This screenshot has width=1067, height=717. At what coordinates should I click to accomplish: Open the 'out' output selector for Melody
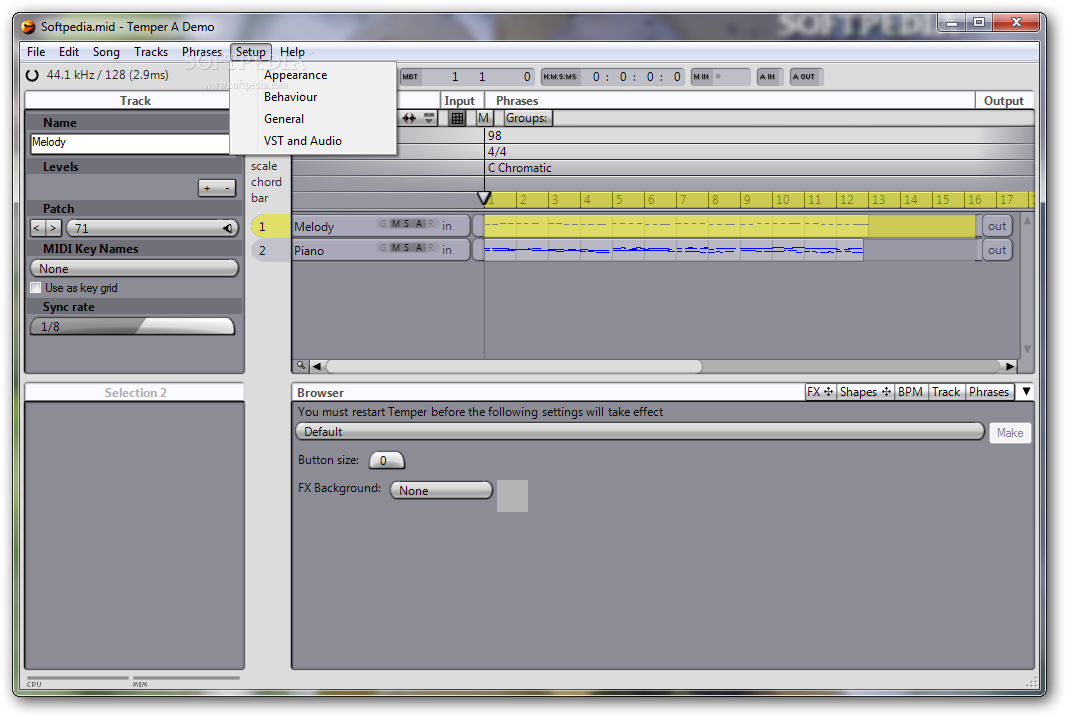(x=997, y=227)
